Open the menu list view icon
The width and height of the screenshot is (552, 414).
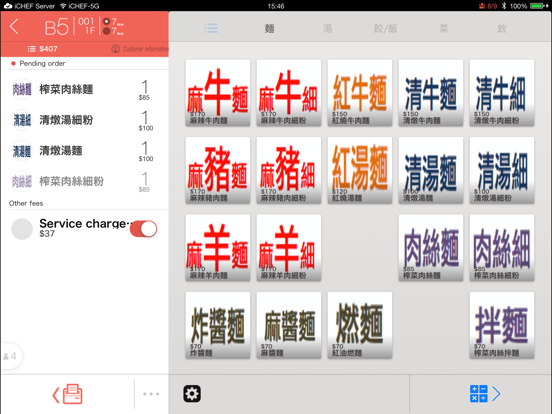point(211,28)
